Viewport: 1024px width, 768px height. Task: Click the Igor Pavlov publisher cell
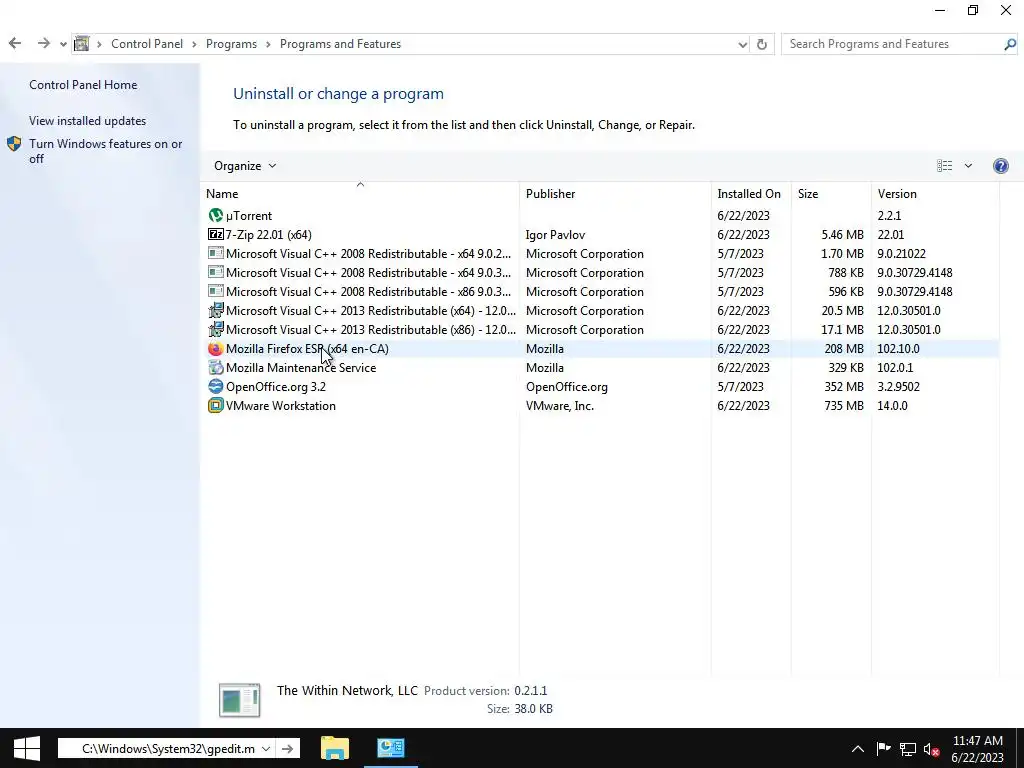(555, 234)
